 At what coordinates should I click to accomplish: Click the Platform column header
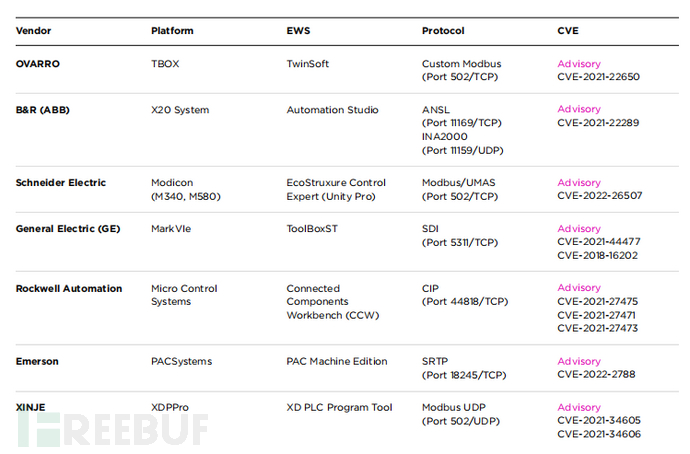172,31
